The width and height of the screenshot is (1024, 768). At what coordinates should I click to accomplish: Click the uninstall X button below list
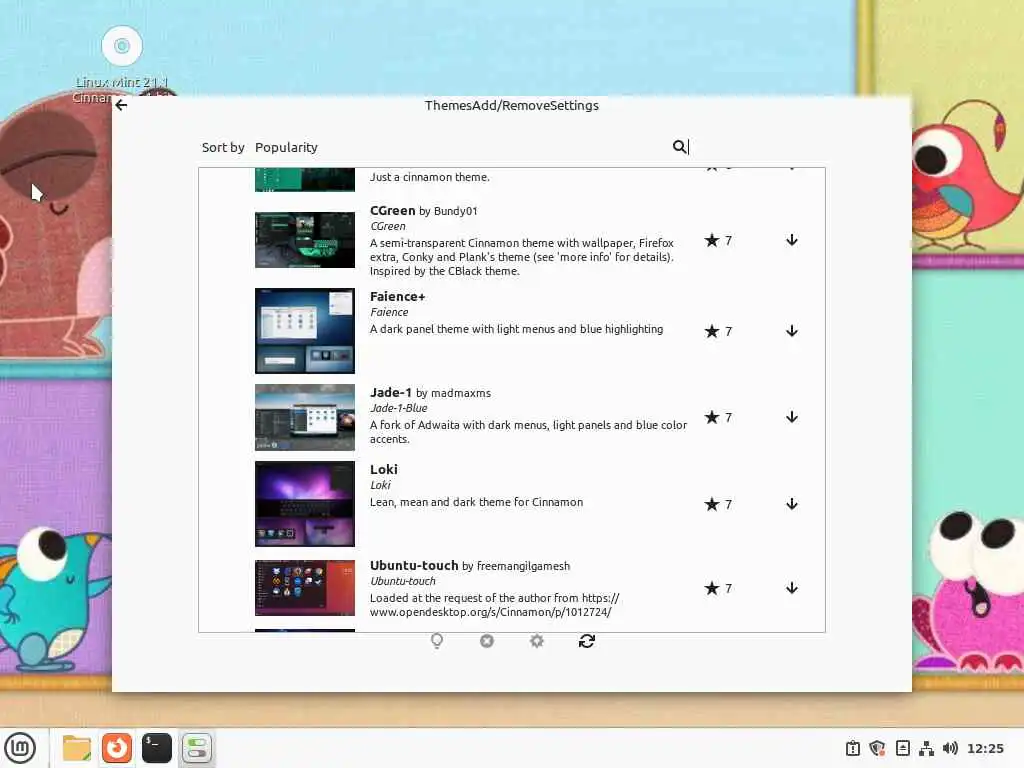tap(487, 641)
